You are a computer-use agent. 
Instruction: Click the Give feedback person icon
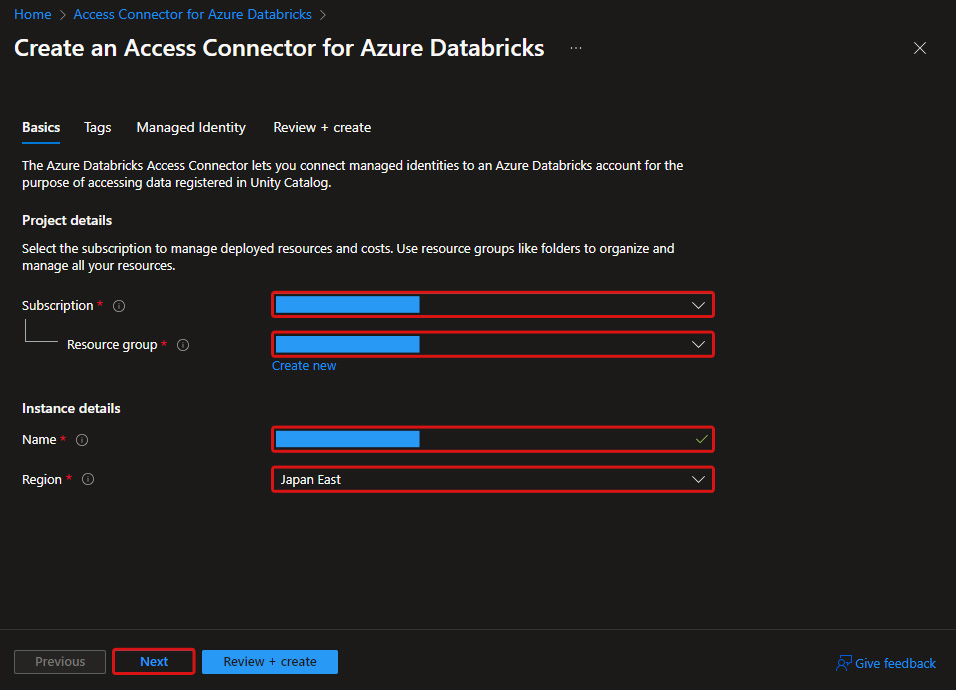843,663
